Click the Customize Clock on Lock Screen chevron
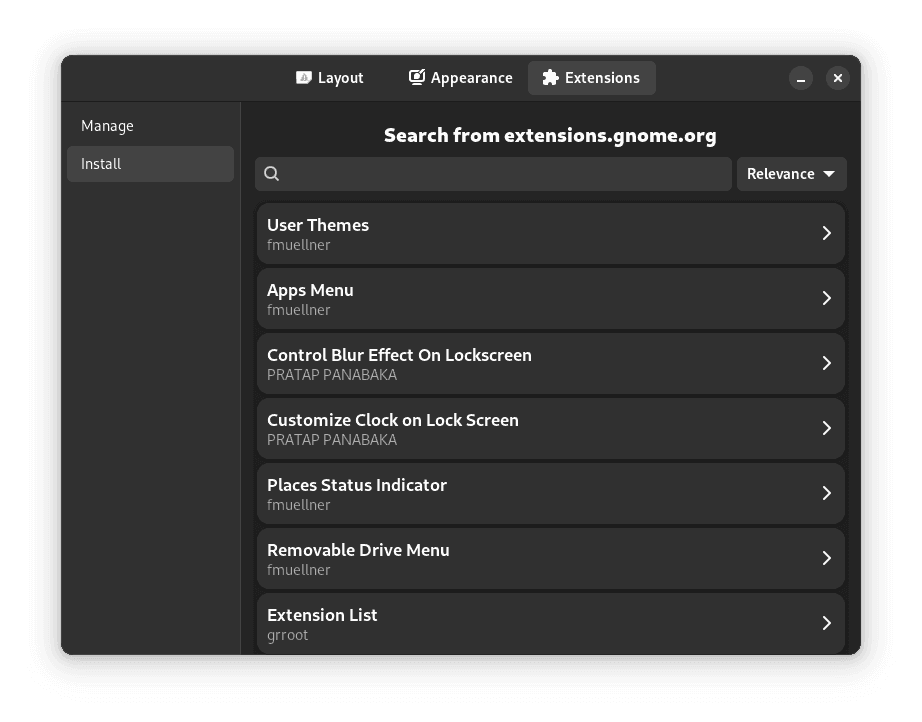This screenshot has height=722, width=922. (826, 428)
